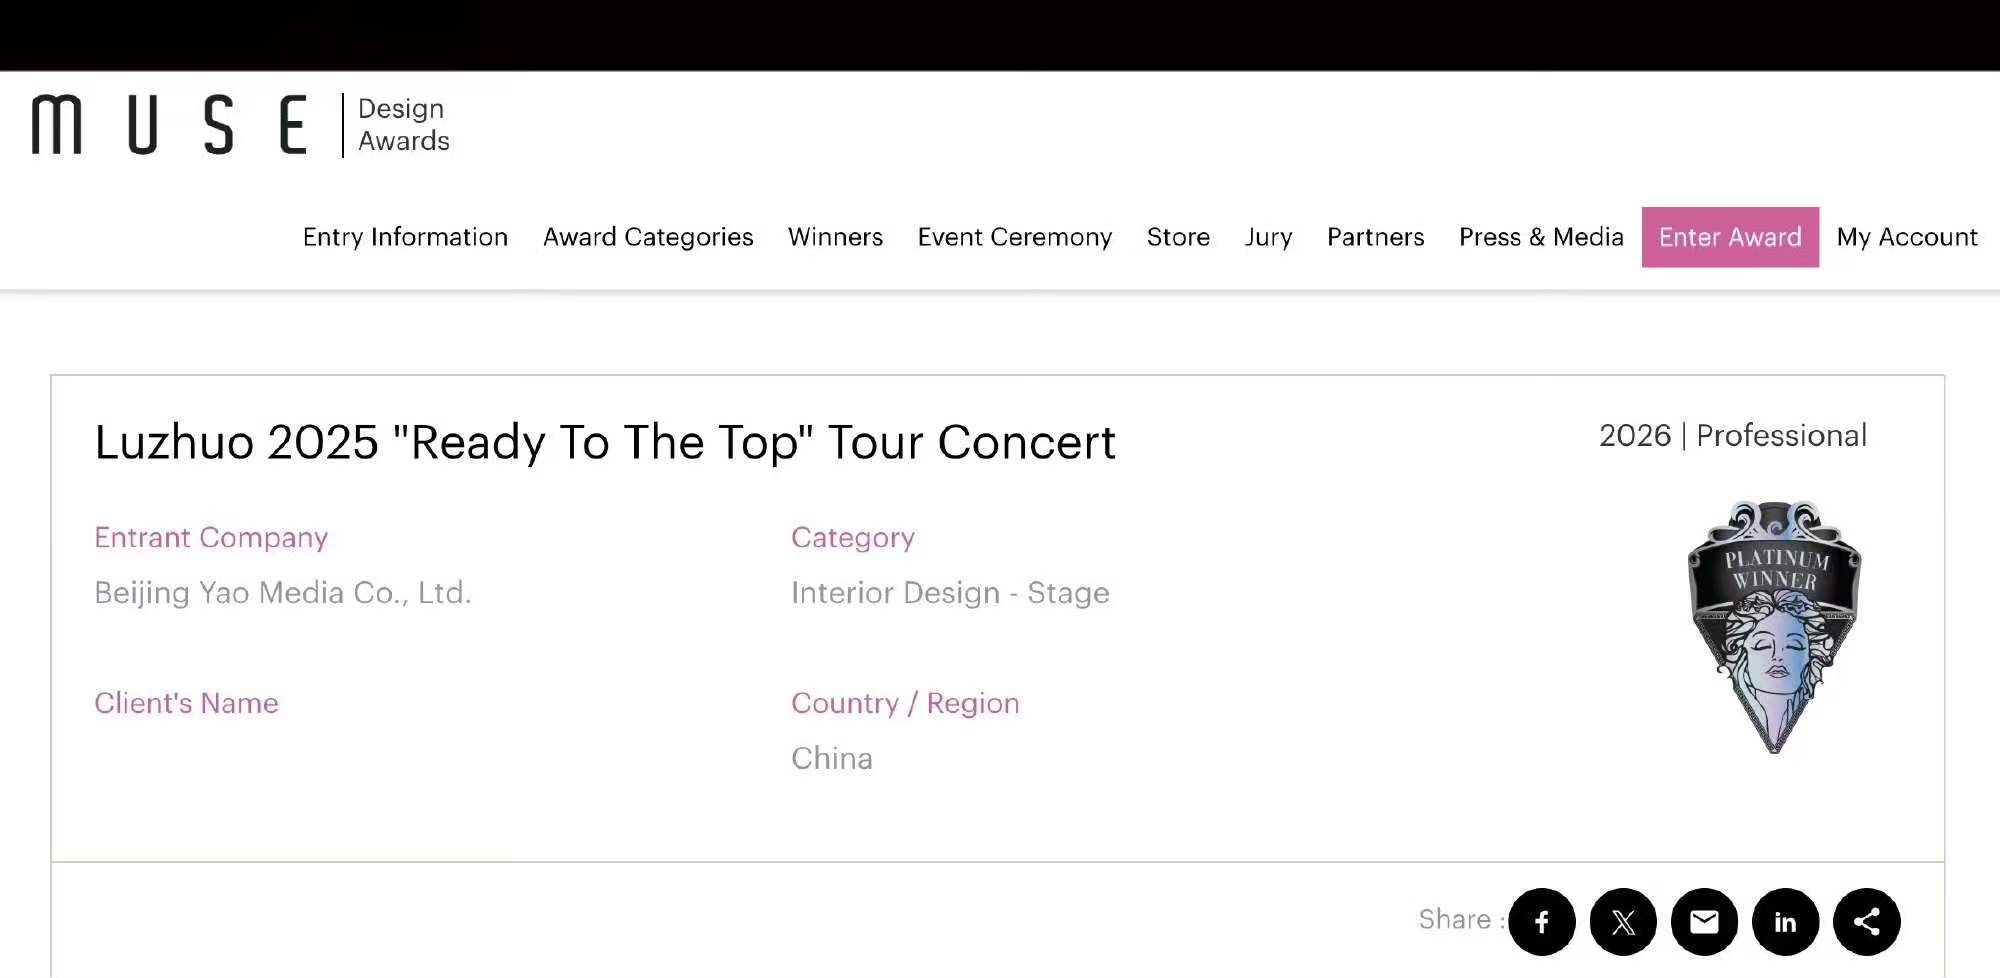Open Press & Media section
Screen dimensions: 2000x978
[x=1541, y=237]
